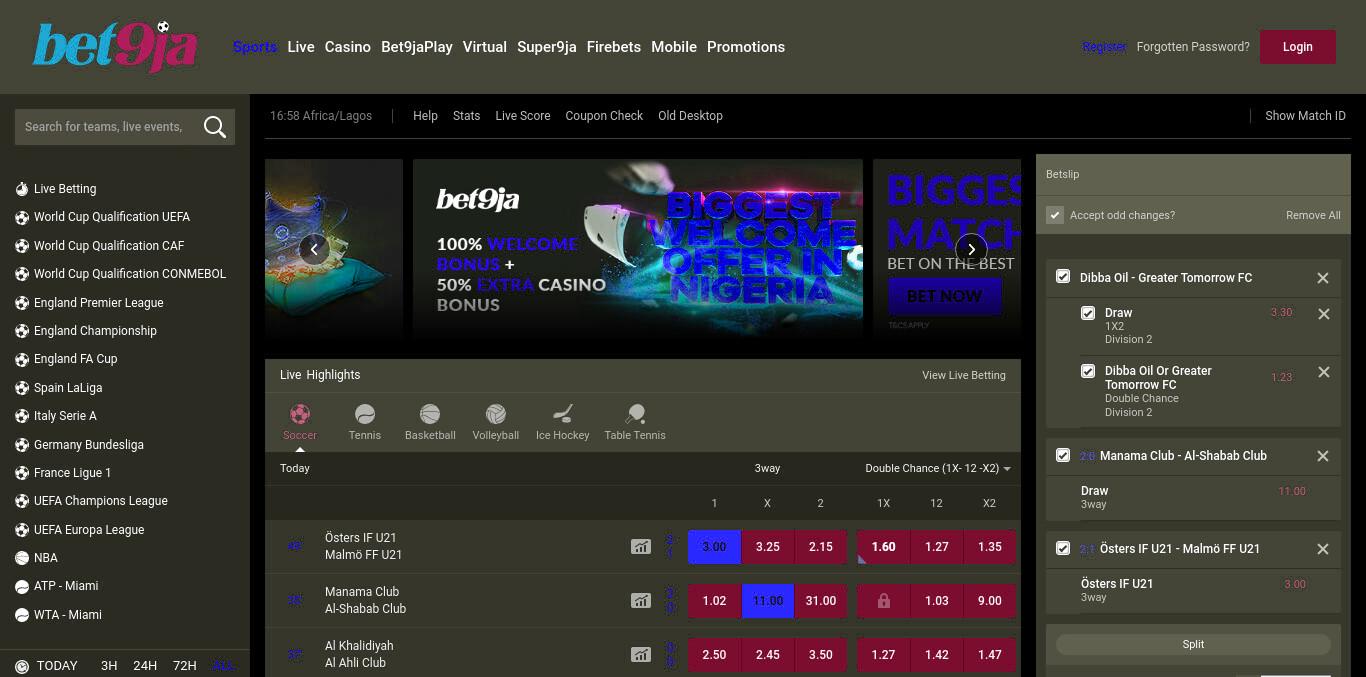Open Double Chance market dropdown
The image size is (1366, 677).
coord(937,468)
